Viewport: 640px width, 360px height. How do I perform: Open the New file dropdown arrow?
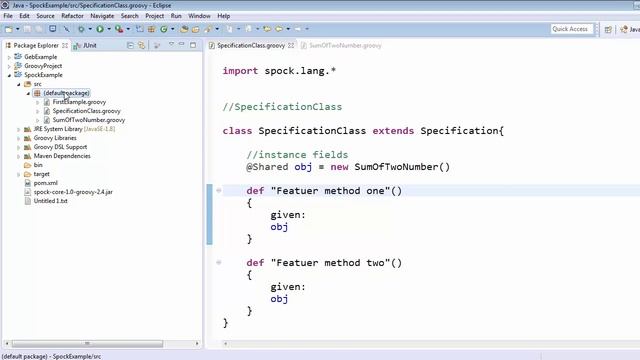tap(18, 29)
